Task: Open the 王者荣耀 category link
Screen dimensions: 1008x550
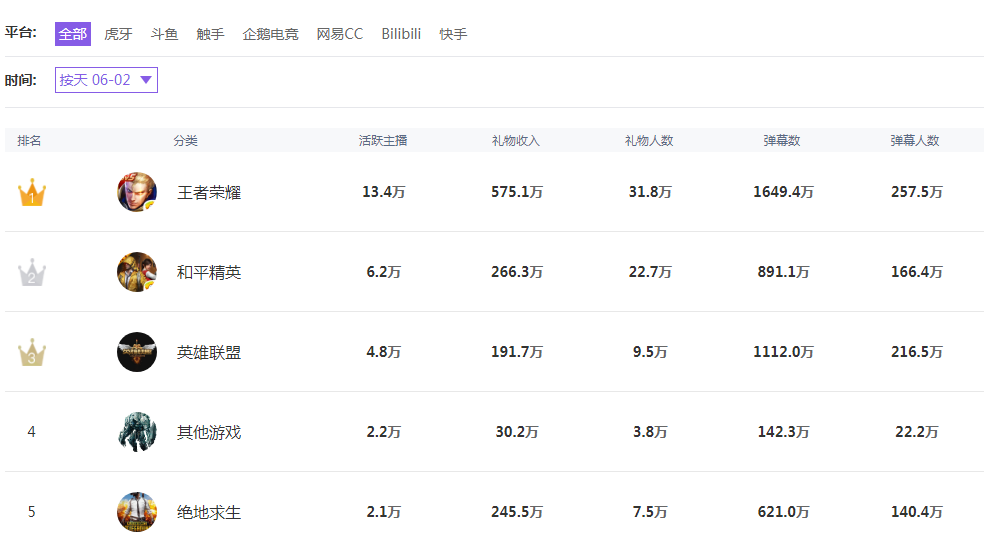Action: (209, 192)
